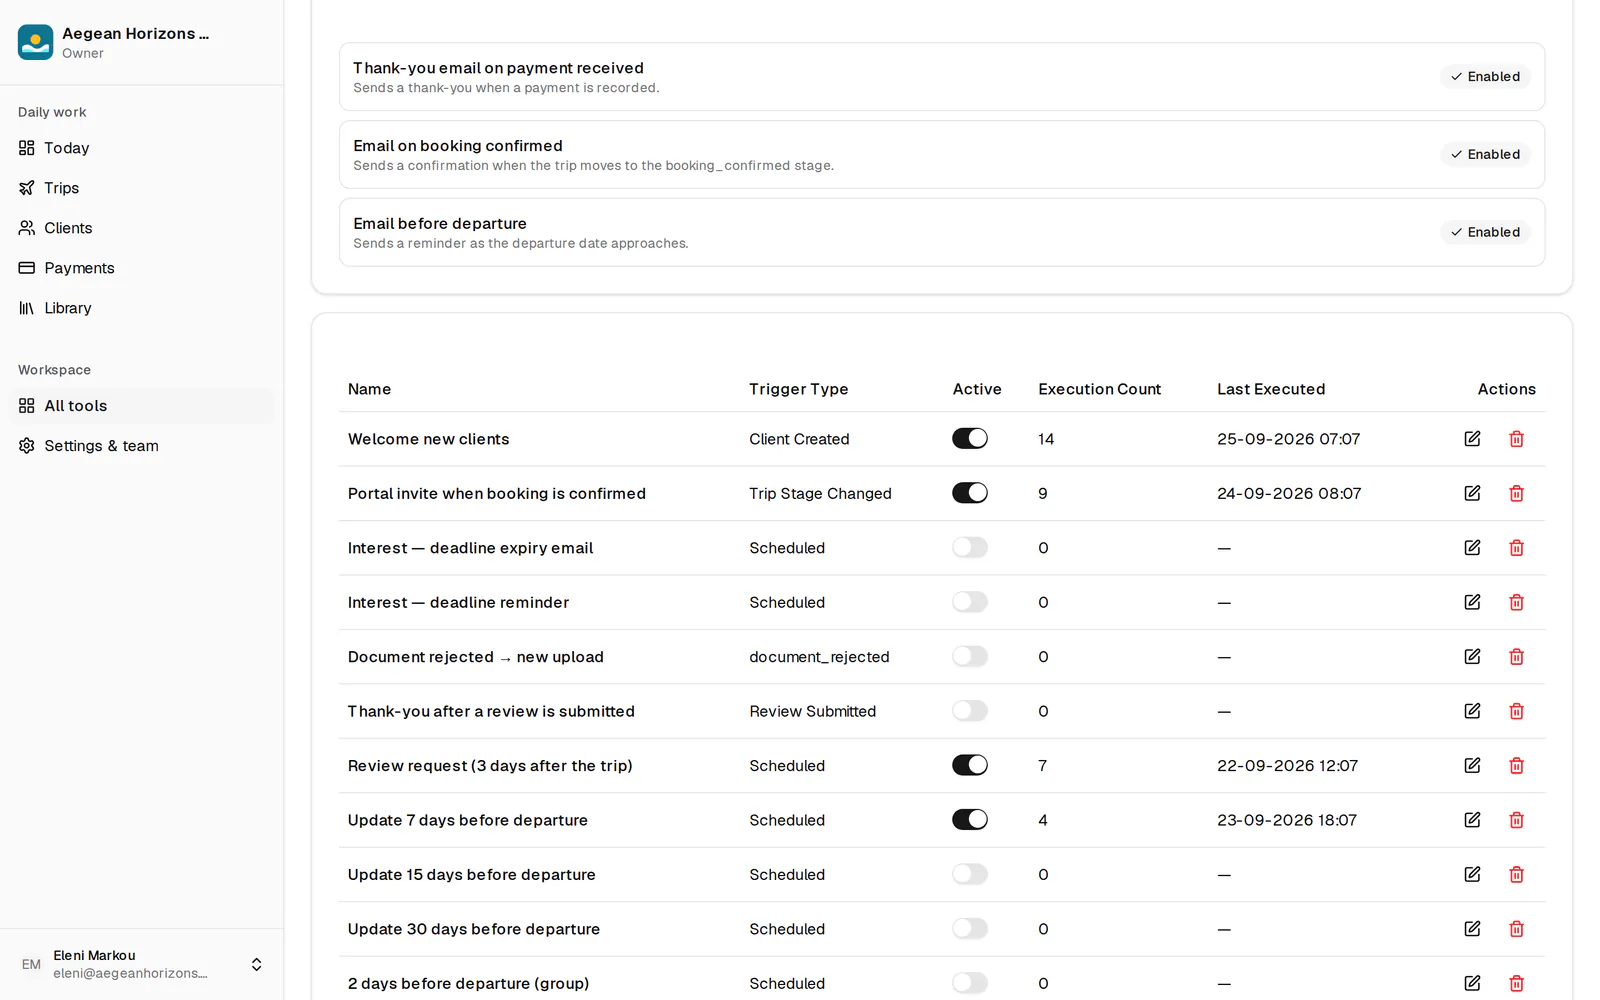Image resolution: width=1600 pixels, height=1000 pixels.
Task: Select the 25-09-2026 07:07 last executed value
Action: tap(1288, 439)
